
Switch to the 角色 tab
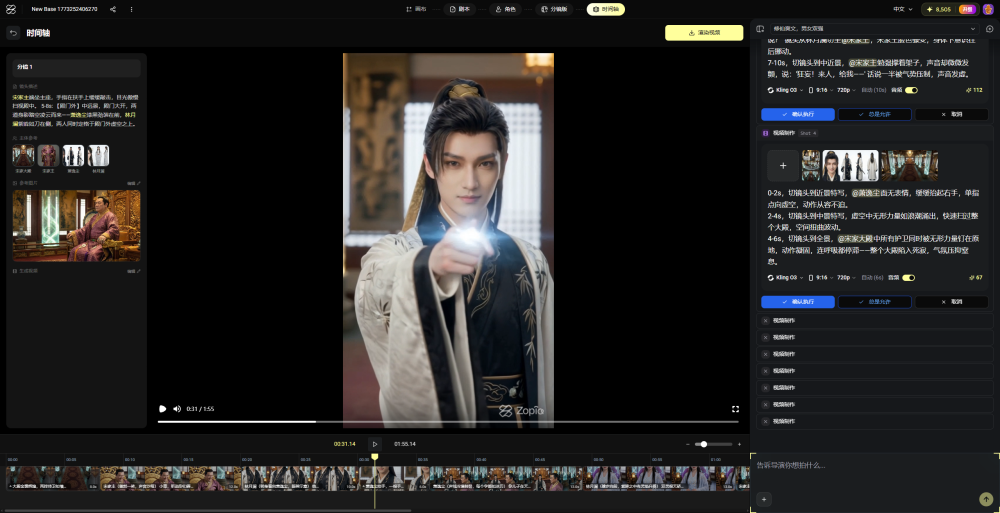click(505, 10)
